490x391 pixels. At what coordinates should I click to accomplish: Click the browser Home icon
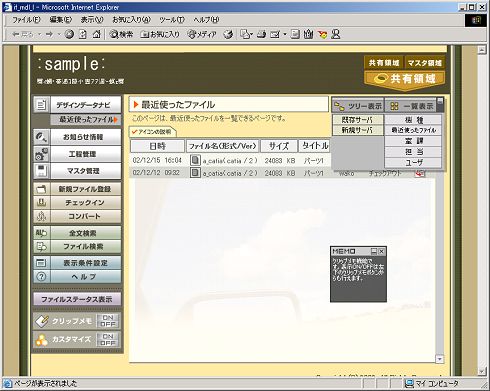[96, 34]
